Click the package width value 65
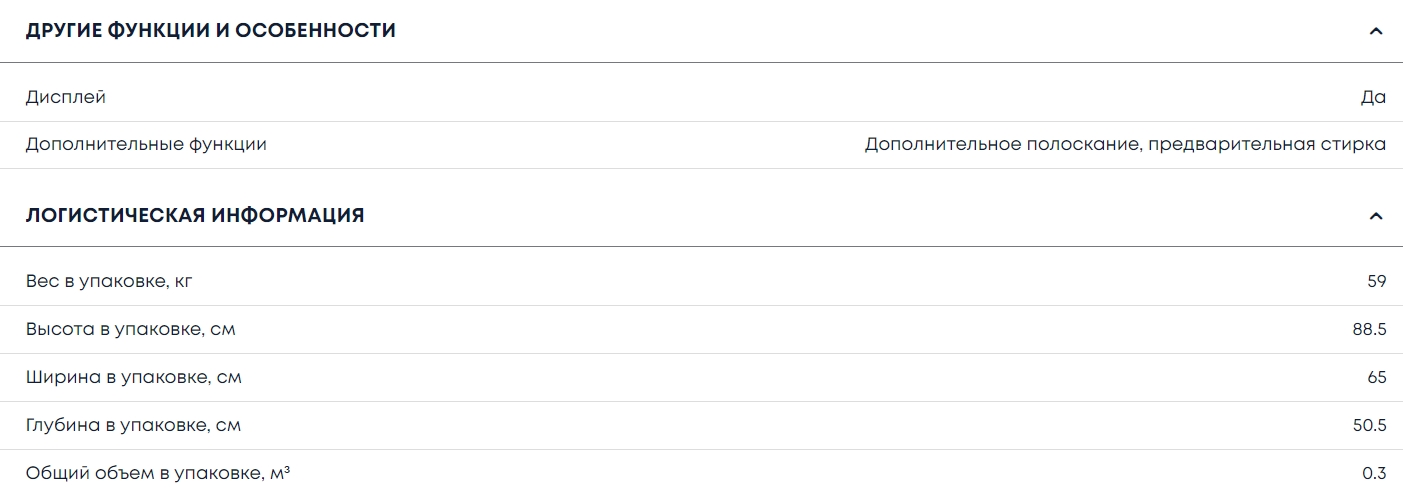Image resolution: width=1403 pixels, height=488 pixels. tap(1376, 377)
